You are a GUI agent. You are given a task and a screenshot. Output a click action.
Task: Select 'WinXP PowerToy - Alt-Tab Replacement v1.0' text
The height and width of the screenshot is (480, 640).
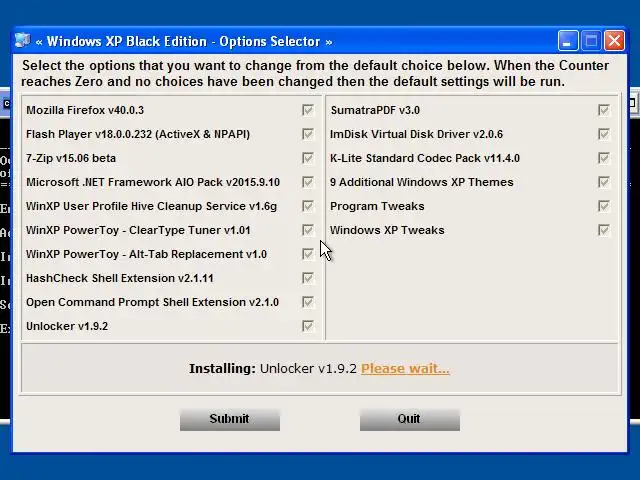(x=146, y=254)
